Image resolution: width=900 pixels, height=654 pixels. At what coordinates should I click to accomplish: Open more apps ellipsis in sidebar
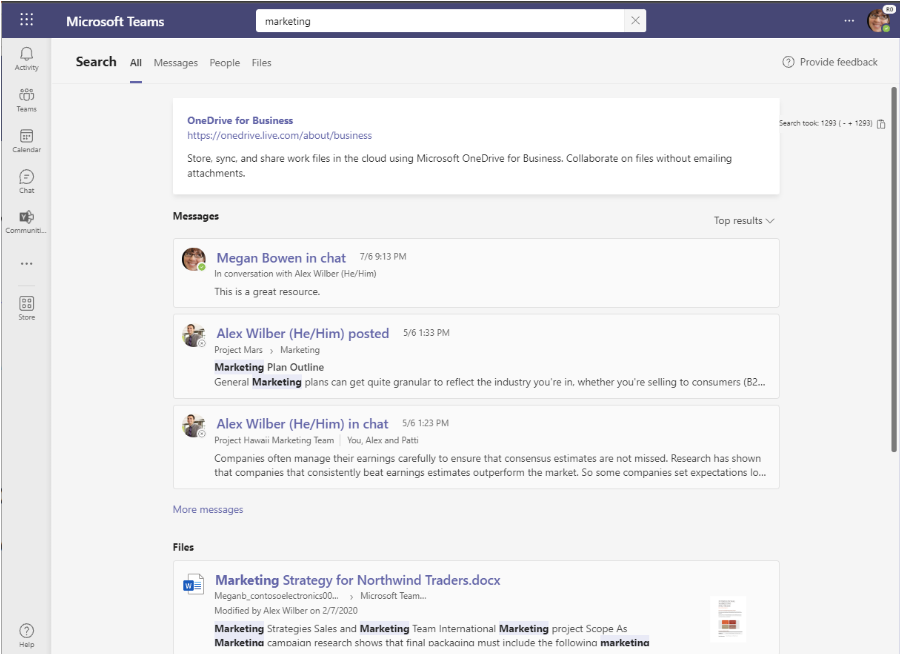(x=26, y=264)
